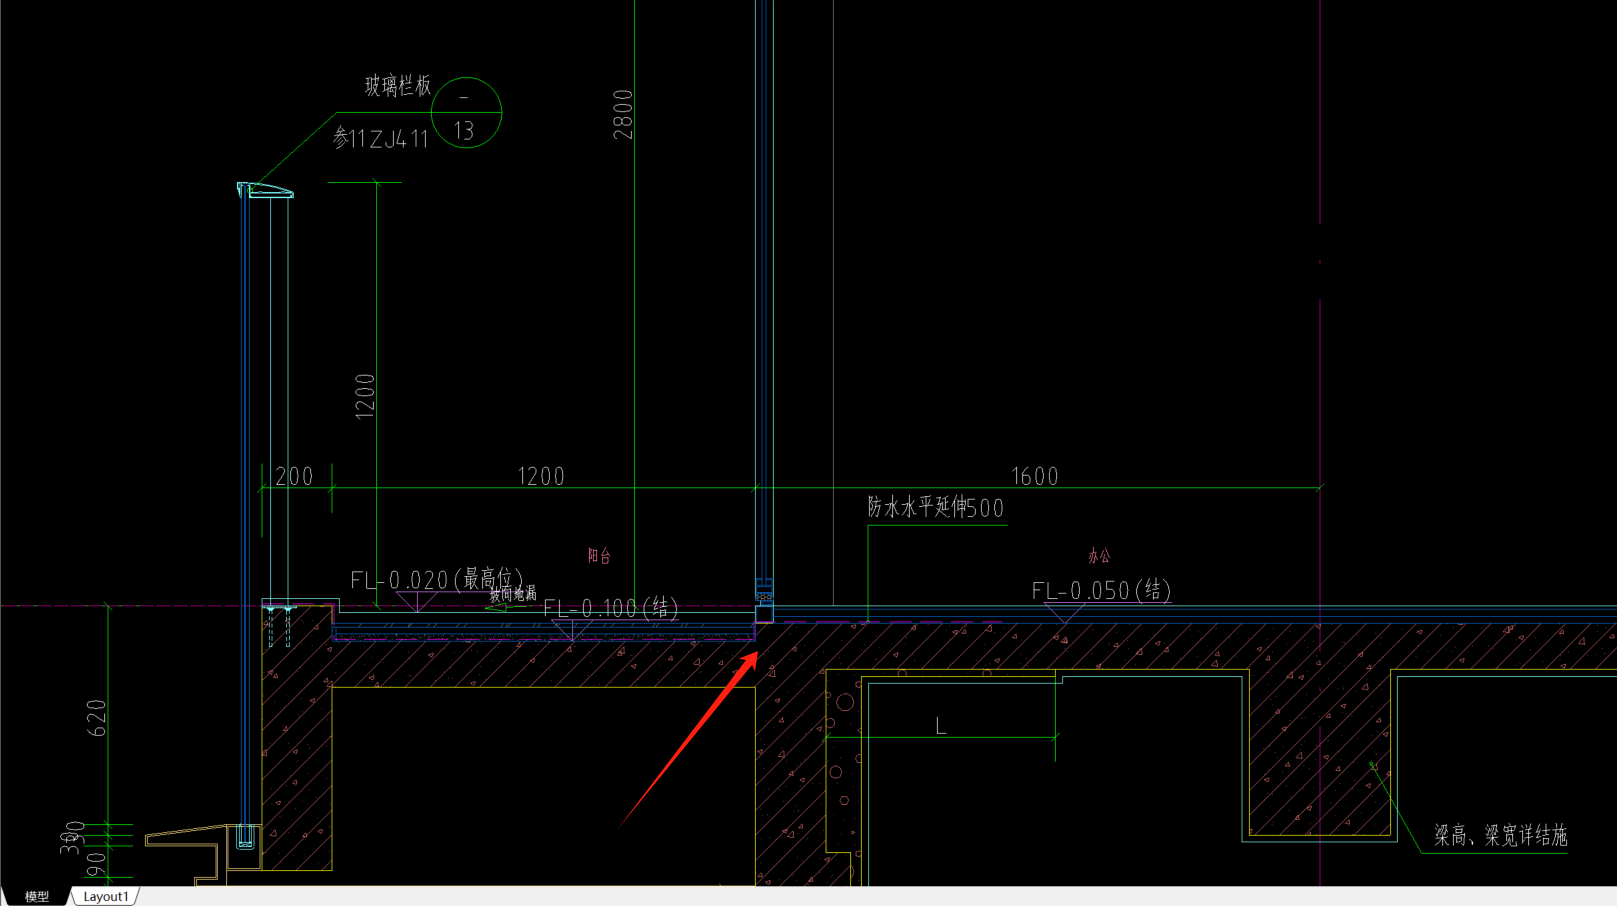Screen dimensions: 1617x906
Task: Select the vertical 2800 dimension text
Action: [623, 114]
